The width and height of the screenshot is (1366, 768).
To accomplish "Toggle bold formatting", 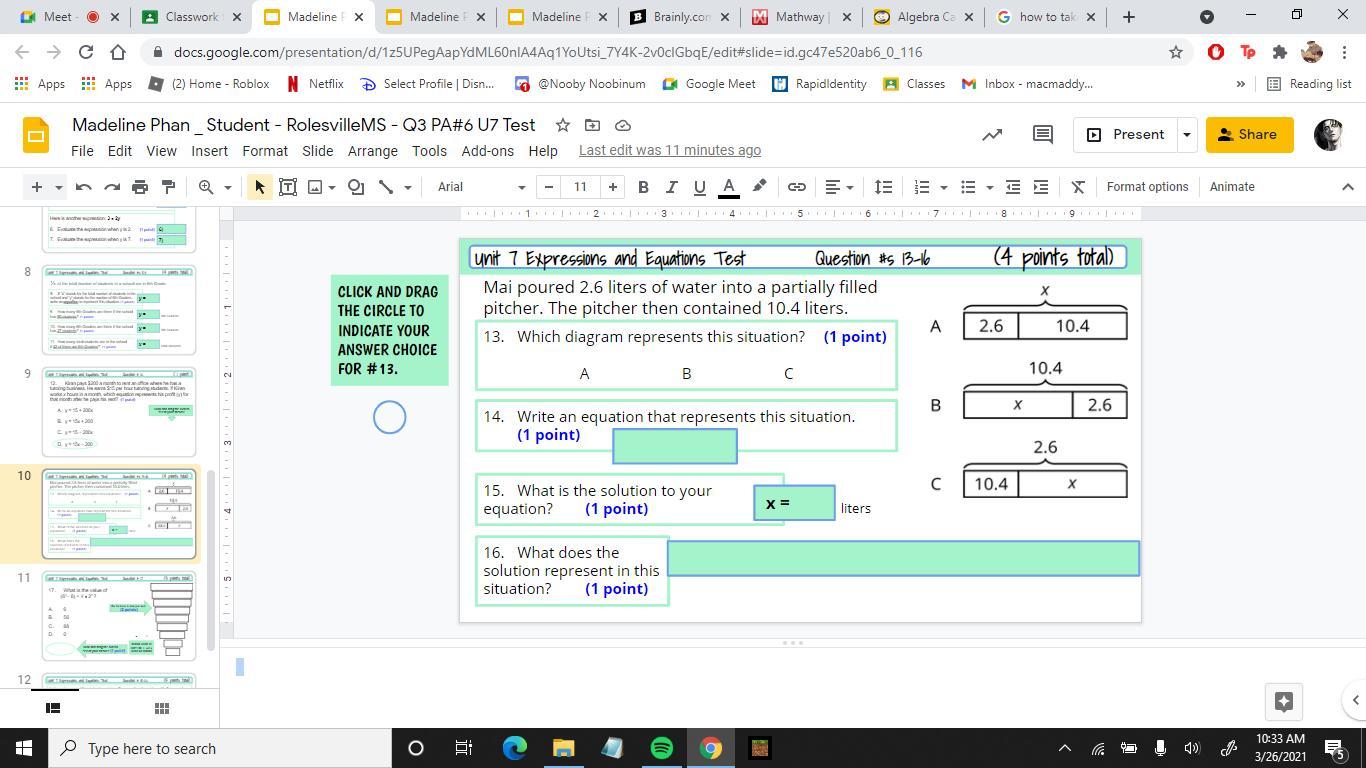I will (643, 187).
